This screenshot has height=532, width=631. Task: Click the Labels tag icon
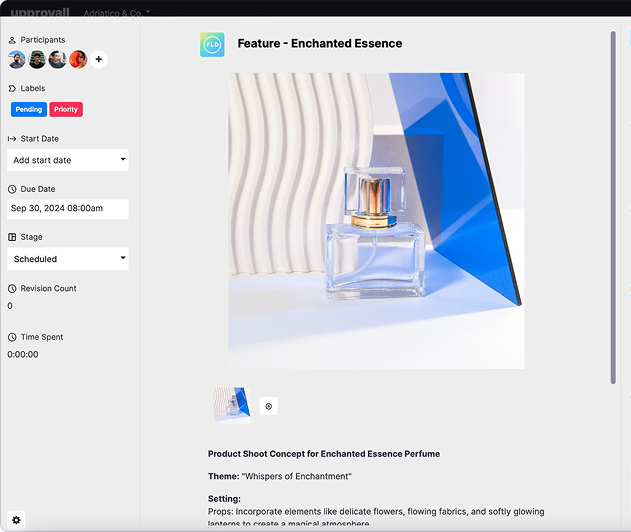coord(12,89)
